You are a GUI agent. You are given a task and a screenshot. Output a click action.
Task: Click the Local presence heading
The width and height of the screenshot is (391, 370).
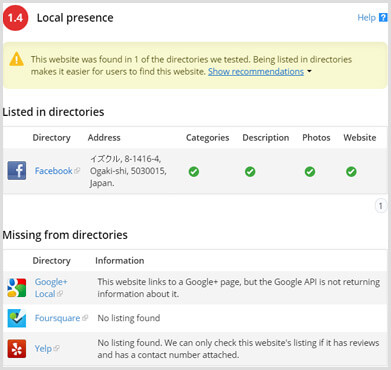75,18
